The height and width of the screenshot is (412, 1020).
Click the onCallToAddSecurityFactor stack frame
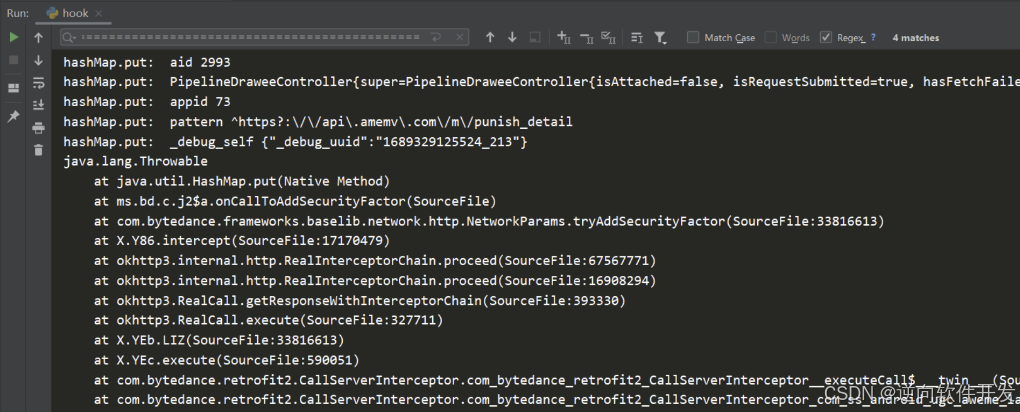pos(295,200)
